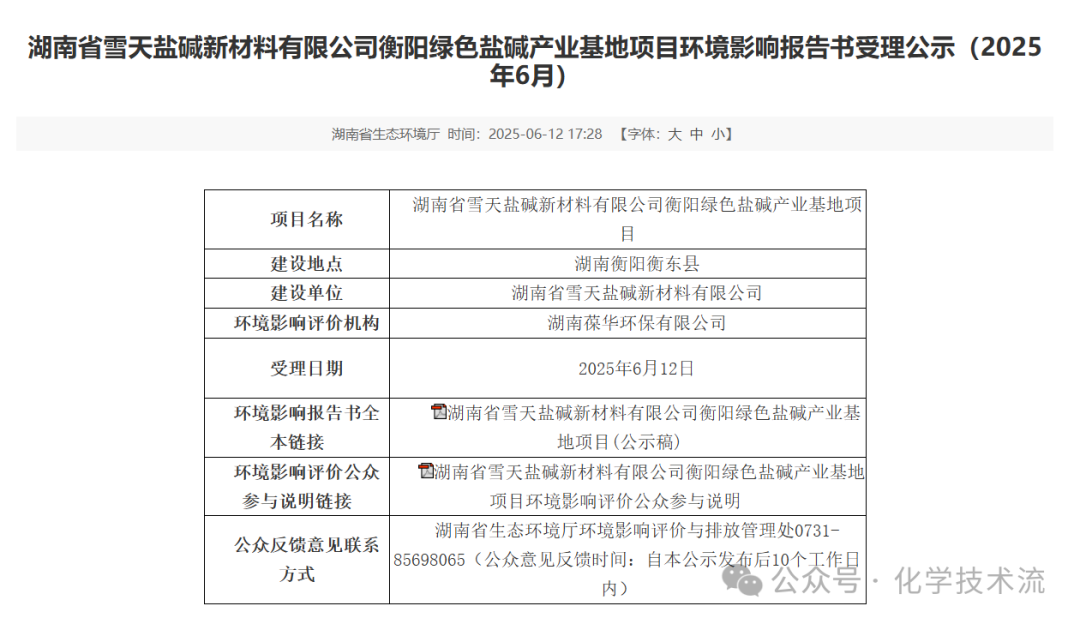
Task: Click contact info cell with phone 0731-85698065
Action: tap(627, 559)
